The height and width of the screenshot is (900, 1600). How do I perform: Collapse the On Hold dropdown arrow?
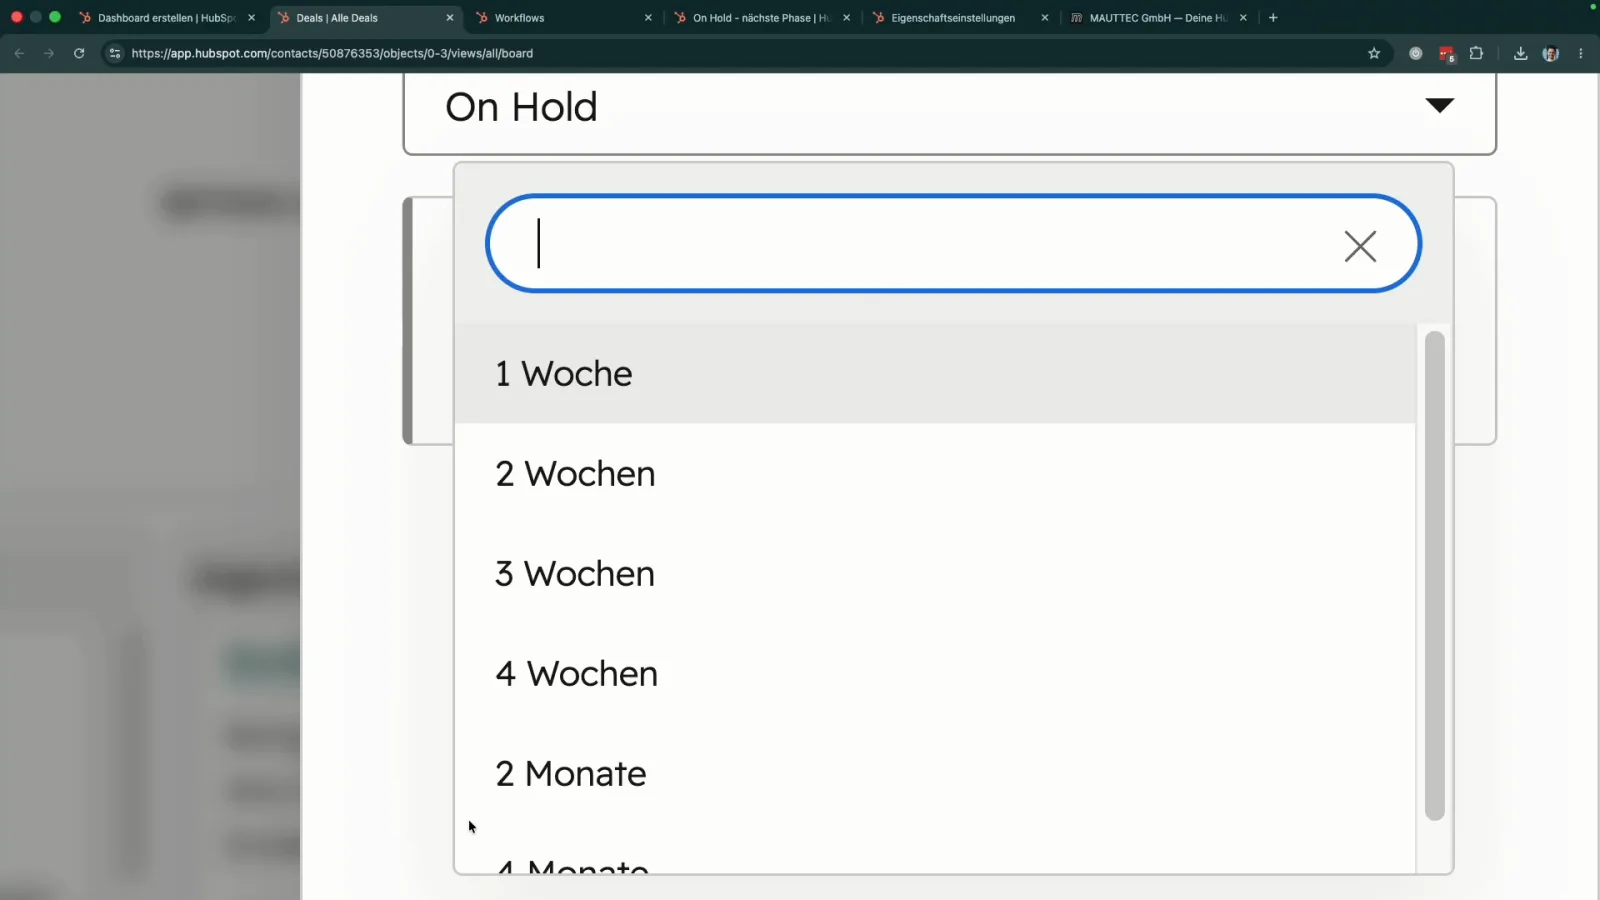click(x=1439, y=105)
